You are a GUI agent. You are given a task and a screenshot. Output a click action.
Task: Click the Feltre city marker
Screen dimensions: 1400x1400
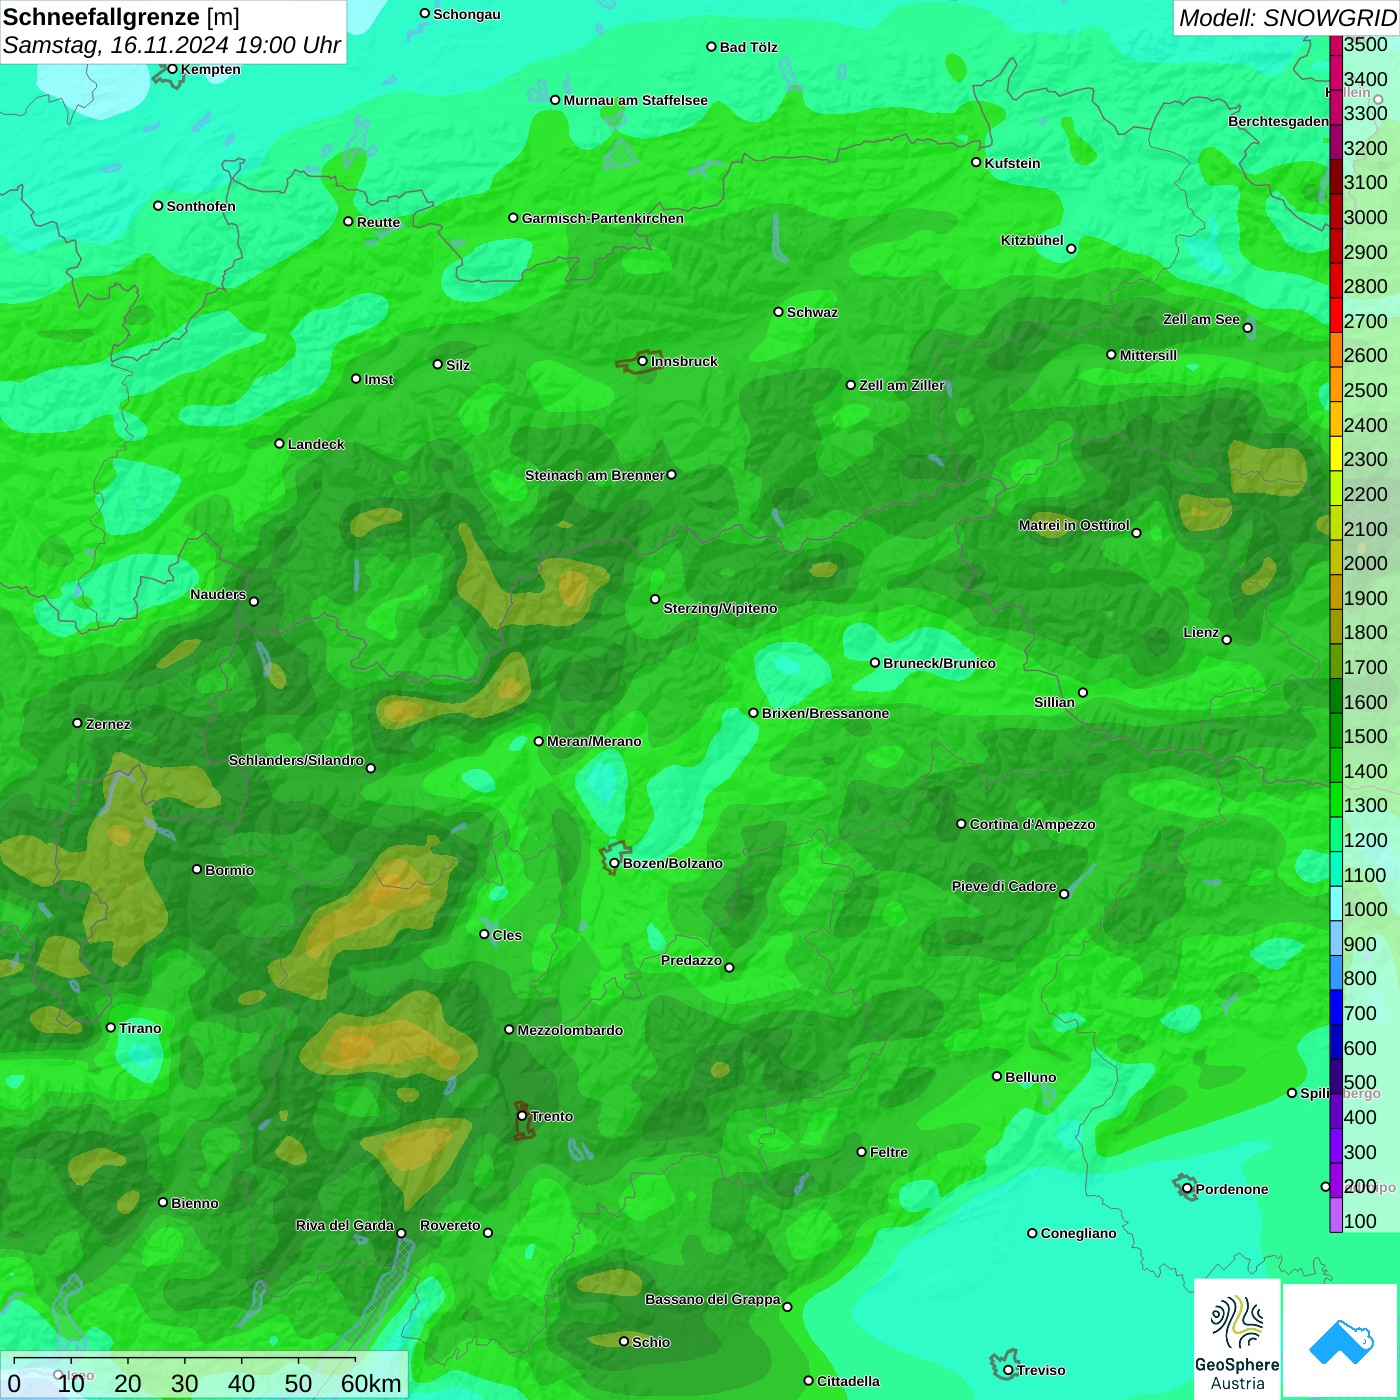click(x=861, y=1151)
